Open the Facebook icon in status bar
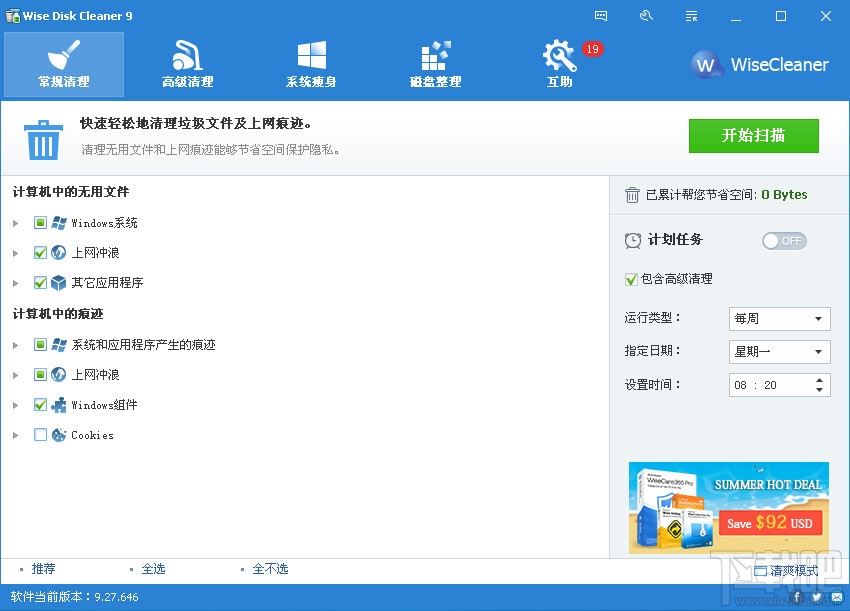The height and width of the screenshot is (611, 850). click(x=797, y=597)
